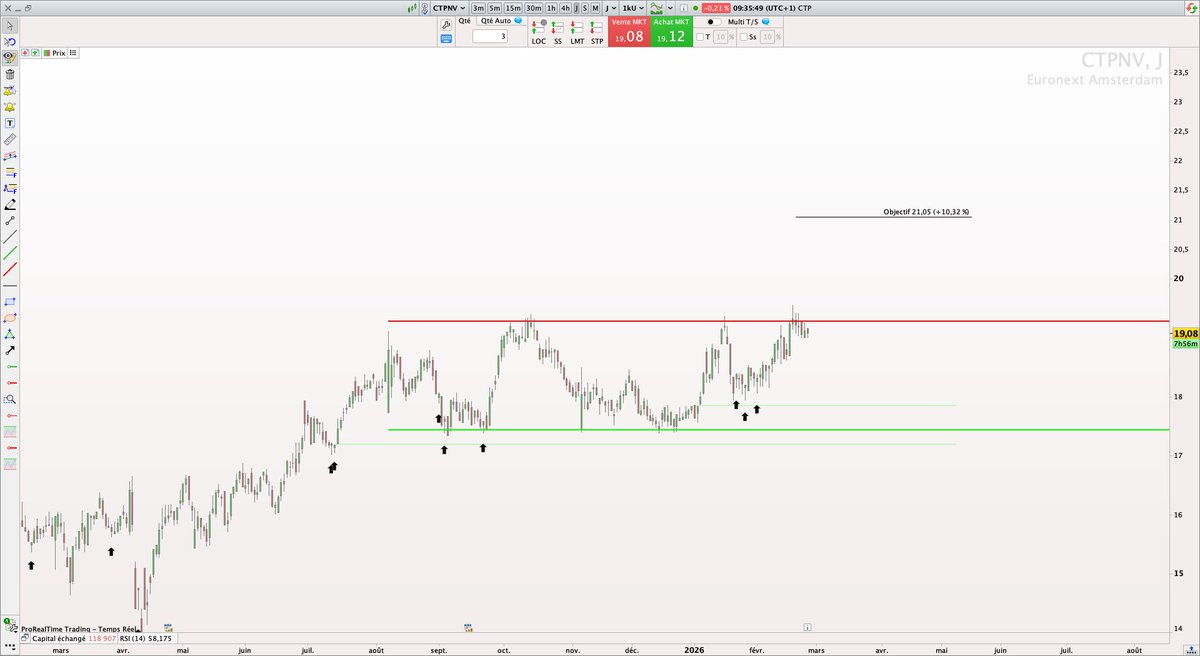Select the 4h timeframe
The height and width of the screenshot is (656, 1200).
point(564,8)
